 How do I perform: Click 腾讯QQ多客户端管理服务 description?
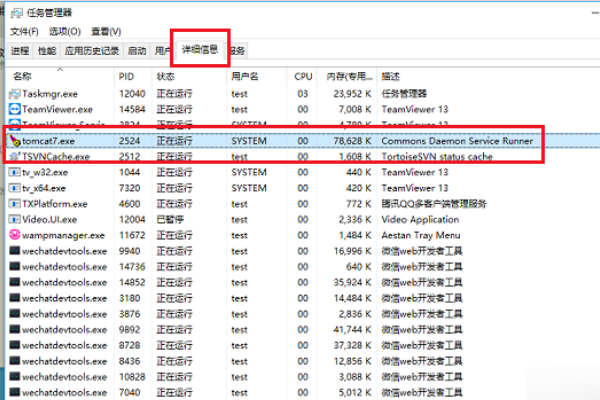click(x=434, y=204)
